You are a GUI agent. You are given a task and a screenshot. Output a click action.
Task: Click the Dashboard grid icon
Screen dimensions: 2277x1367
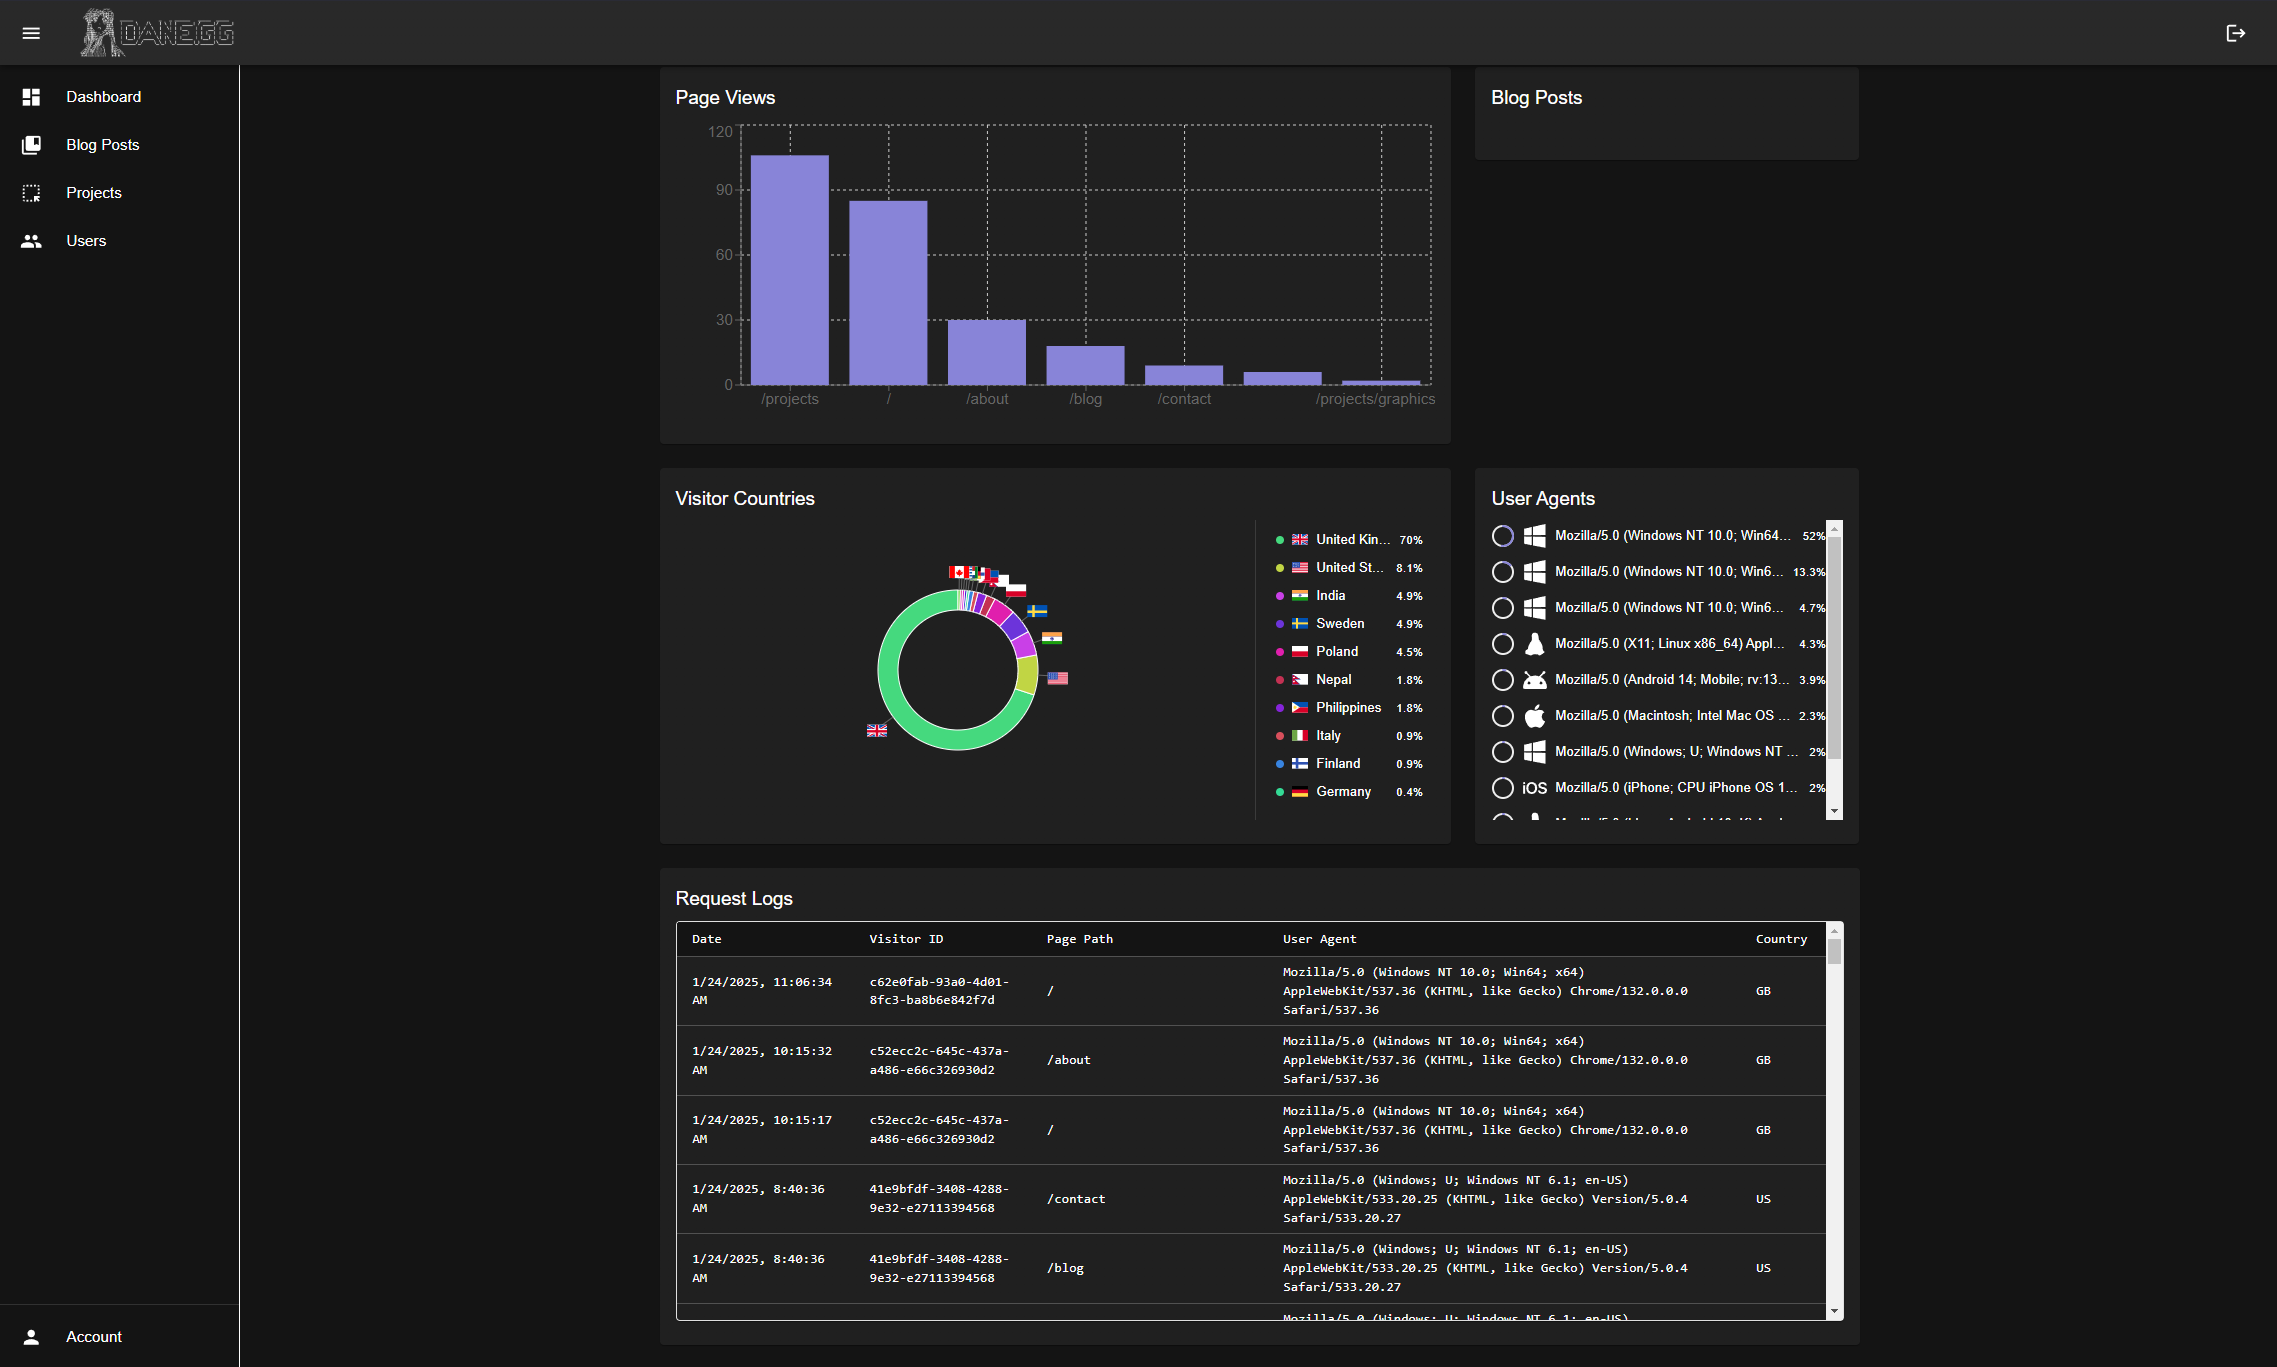(x=31, y=97)
